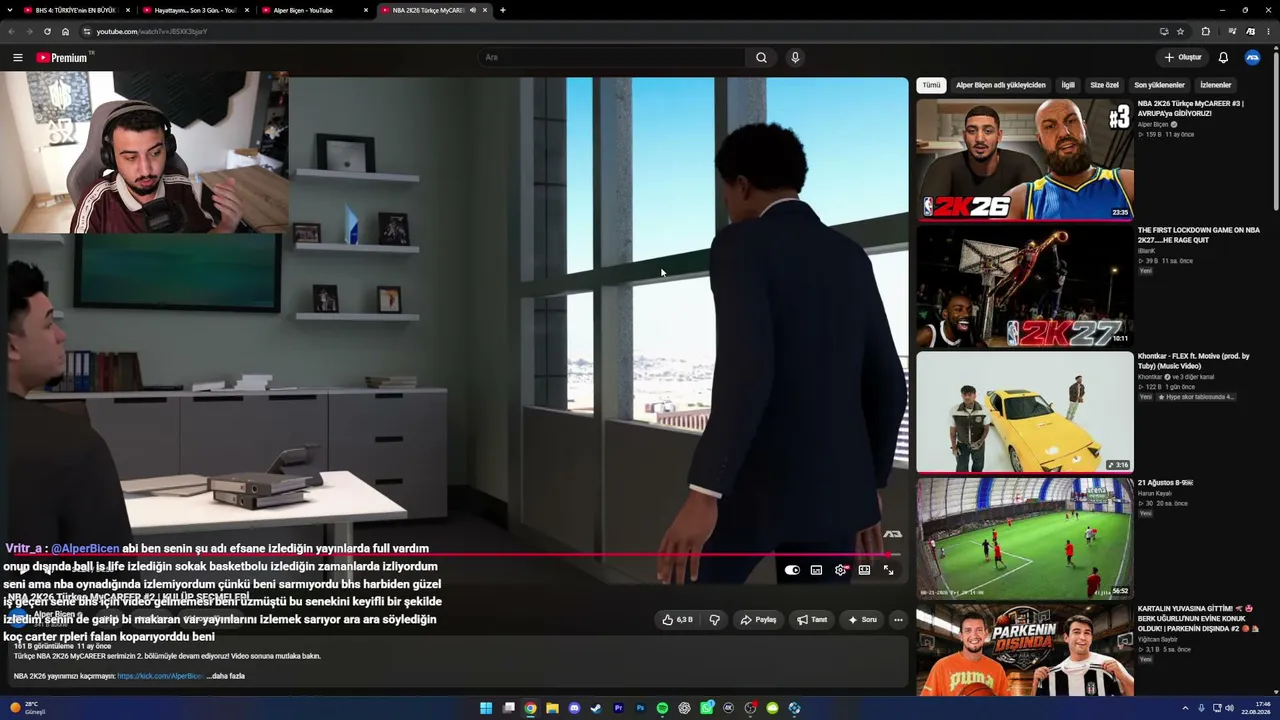Image resolution: width=1280 pixels, height=720 pixels.
Task: Mute the NBA 2K26 tab audio icon
Action: [473, 10]
